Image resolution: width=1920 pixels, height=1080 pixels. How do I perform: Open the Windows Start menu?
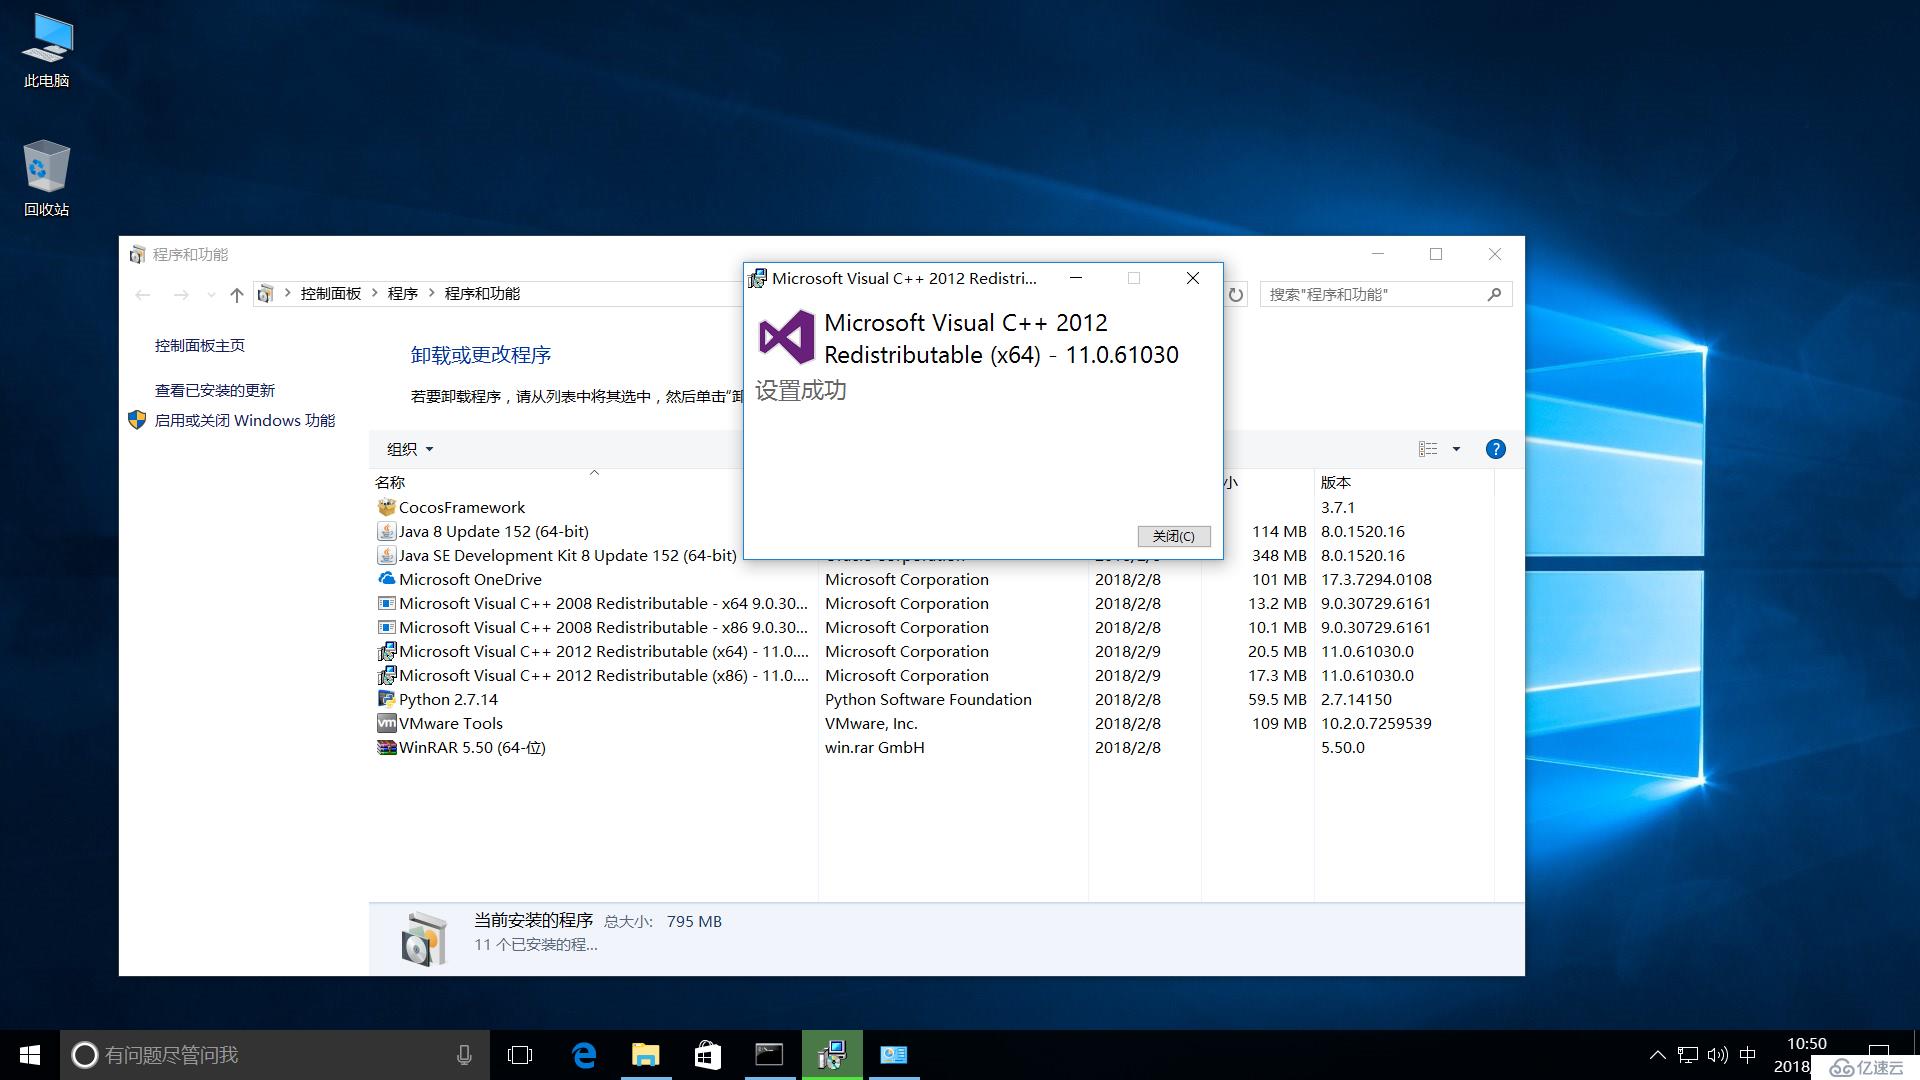point(30,1055)
